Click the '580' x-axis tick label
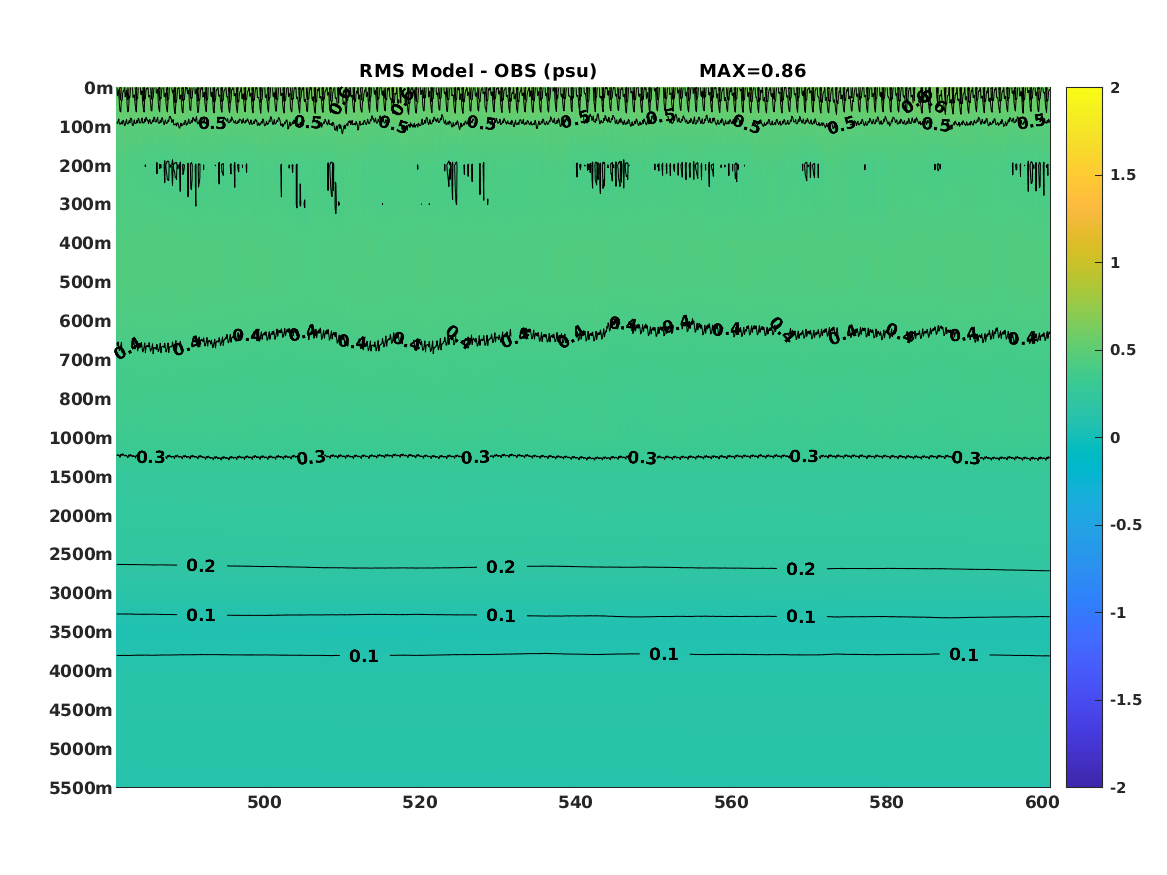 886,803
